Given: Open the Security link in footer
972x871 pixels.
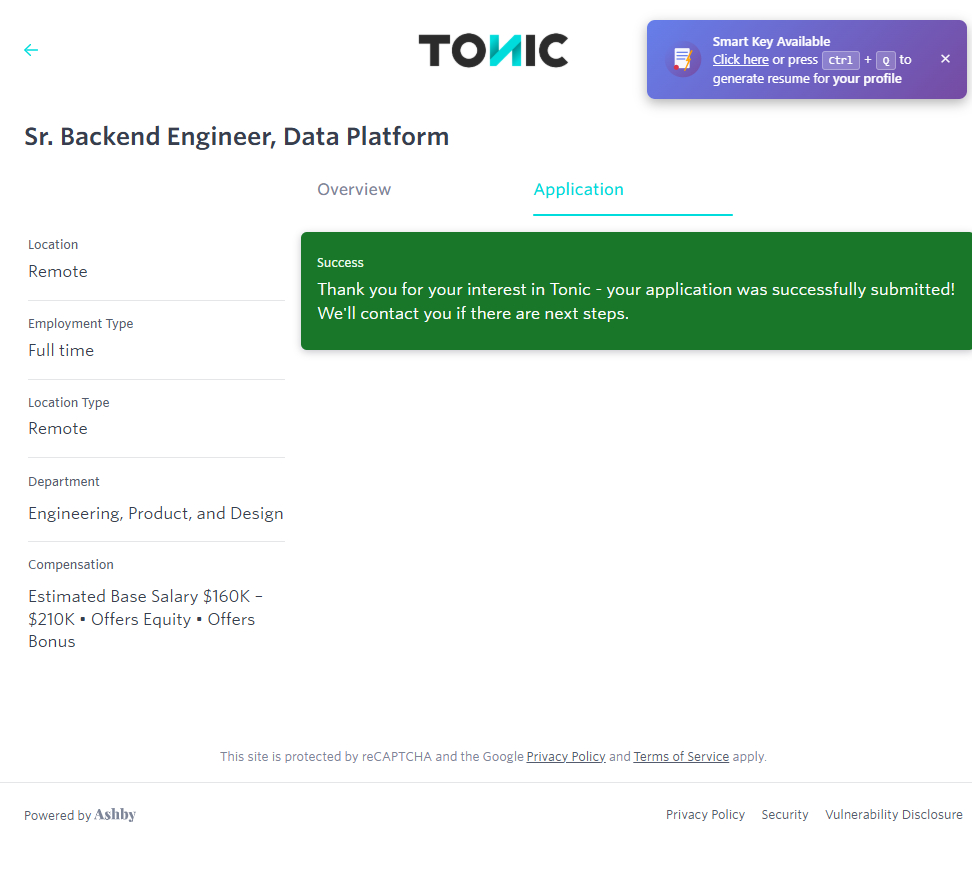Looking at the screenshot, I should tap(785, 815).
